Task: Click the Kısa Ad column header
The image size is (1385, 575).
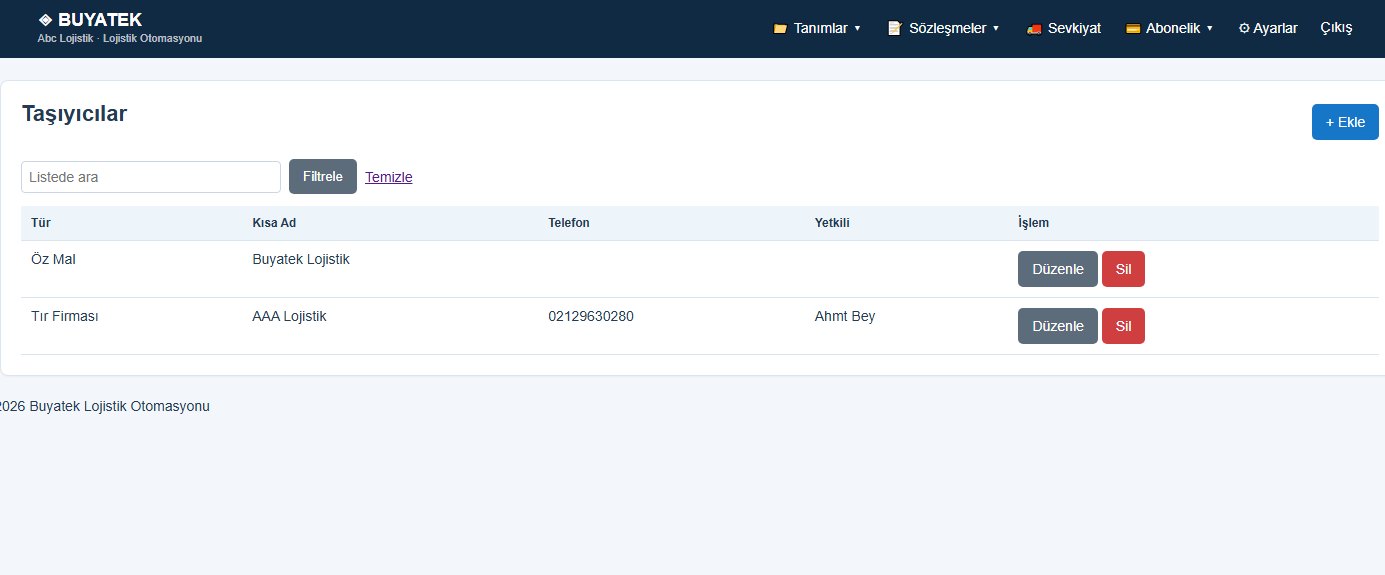Action: 274,223
